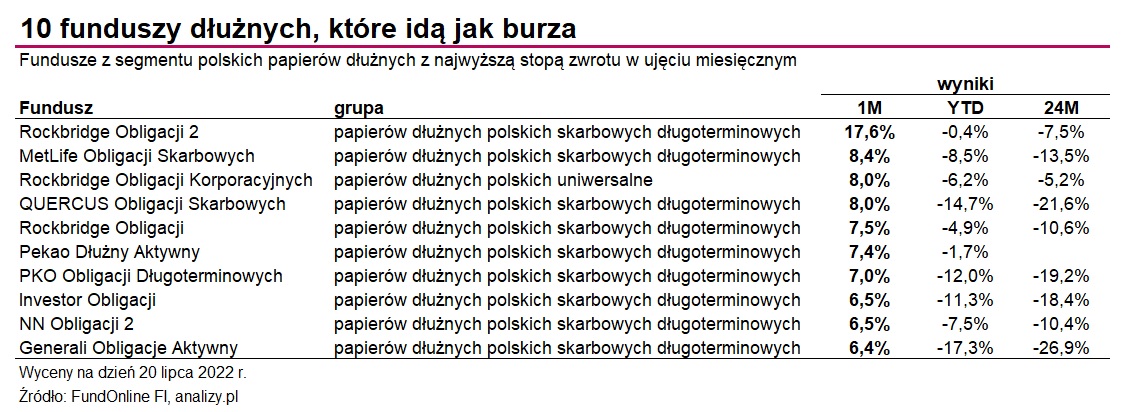
Task: Click the fund name 'NN Obligacji 2'
Action: pos(77,325)
